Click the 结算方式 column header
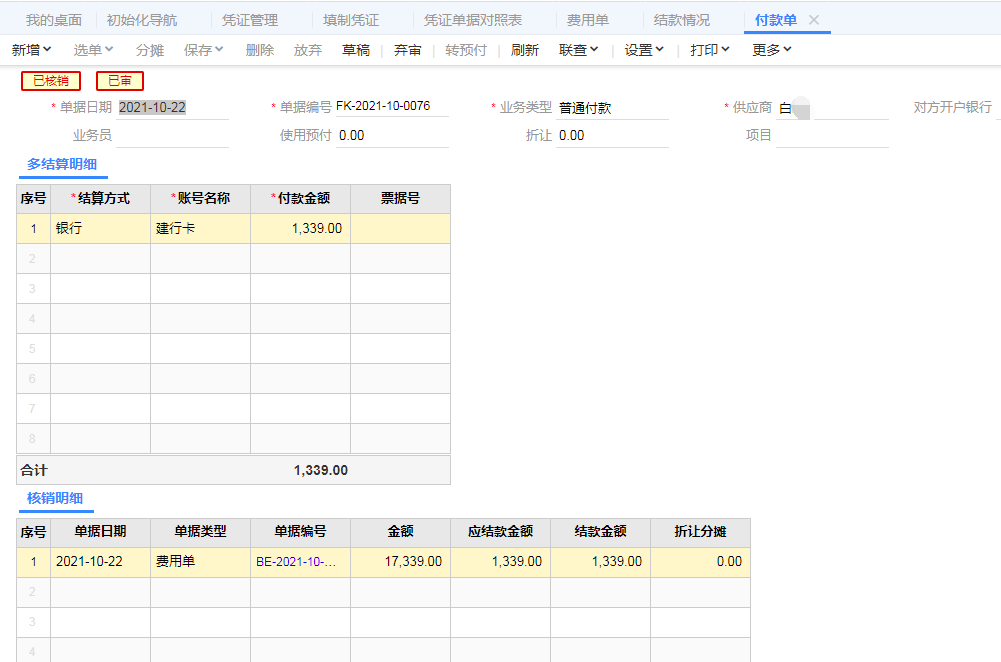 coord(100,199)
